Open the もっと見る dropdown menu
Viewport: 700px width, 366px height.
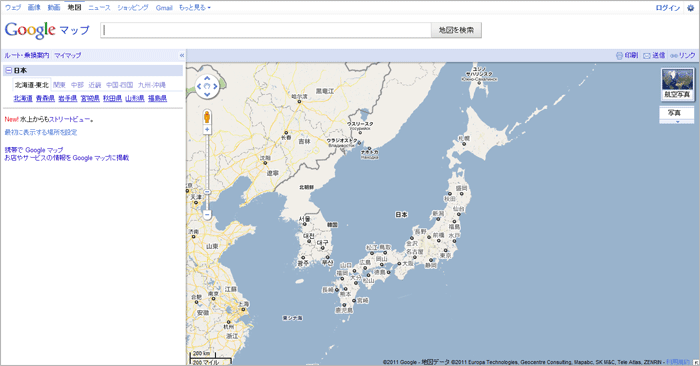pos(195,8)
